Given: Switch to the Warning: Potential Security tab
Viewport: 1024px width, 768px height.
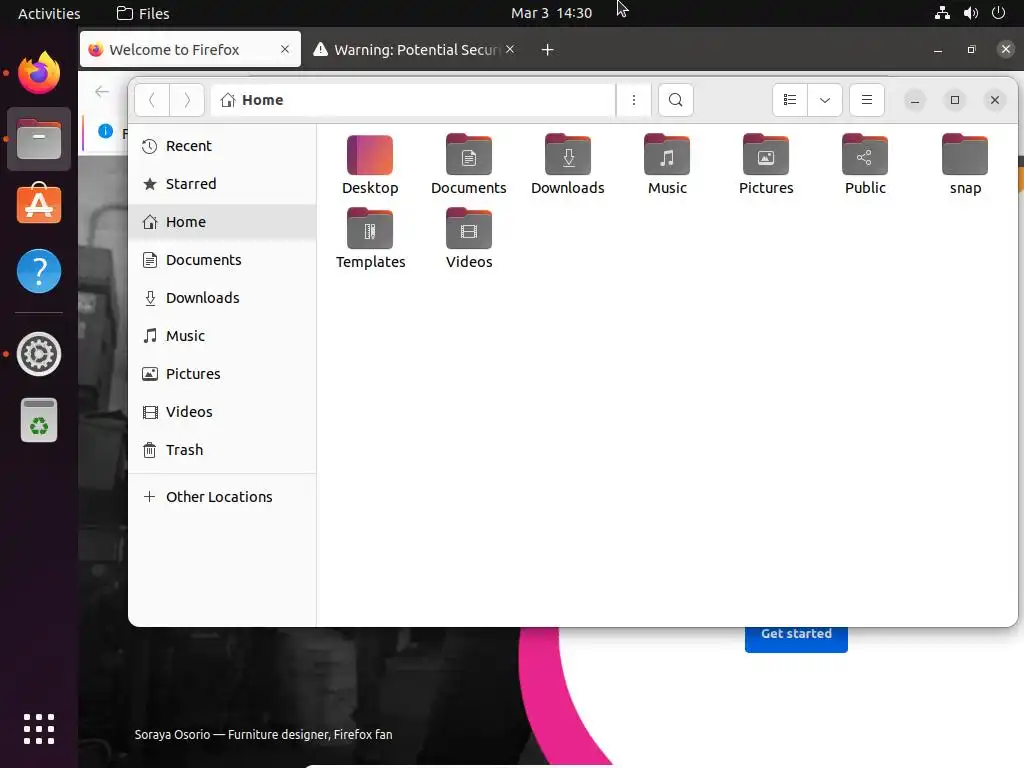Looking at the screenshot, I should (x=415, y=50).
